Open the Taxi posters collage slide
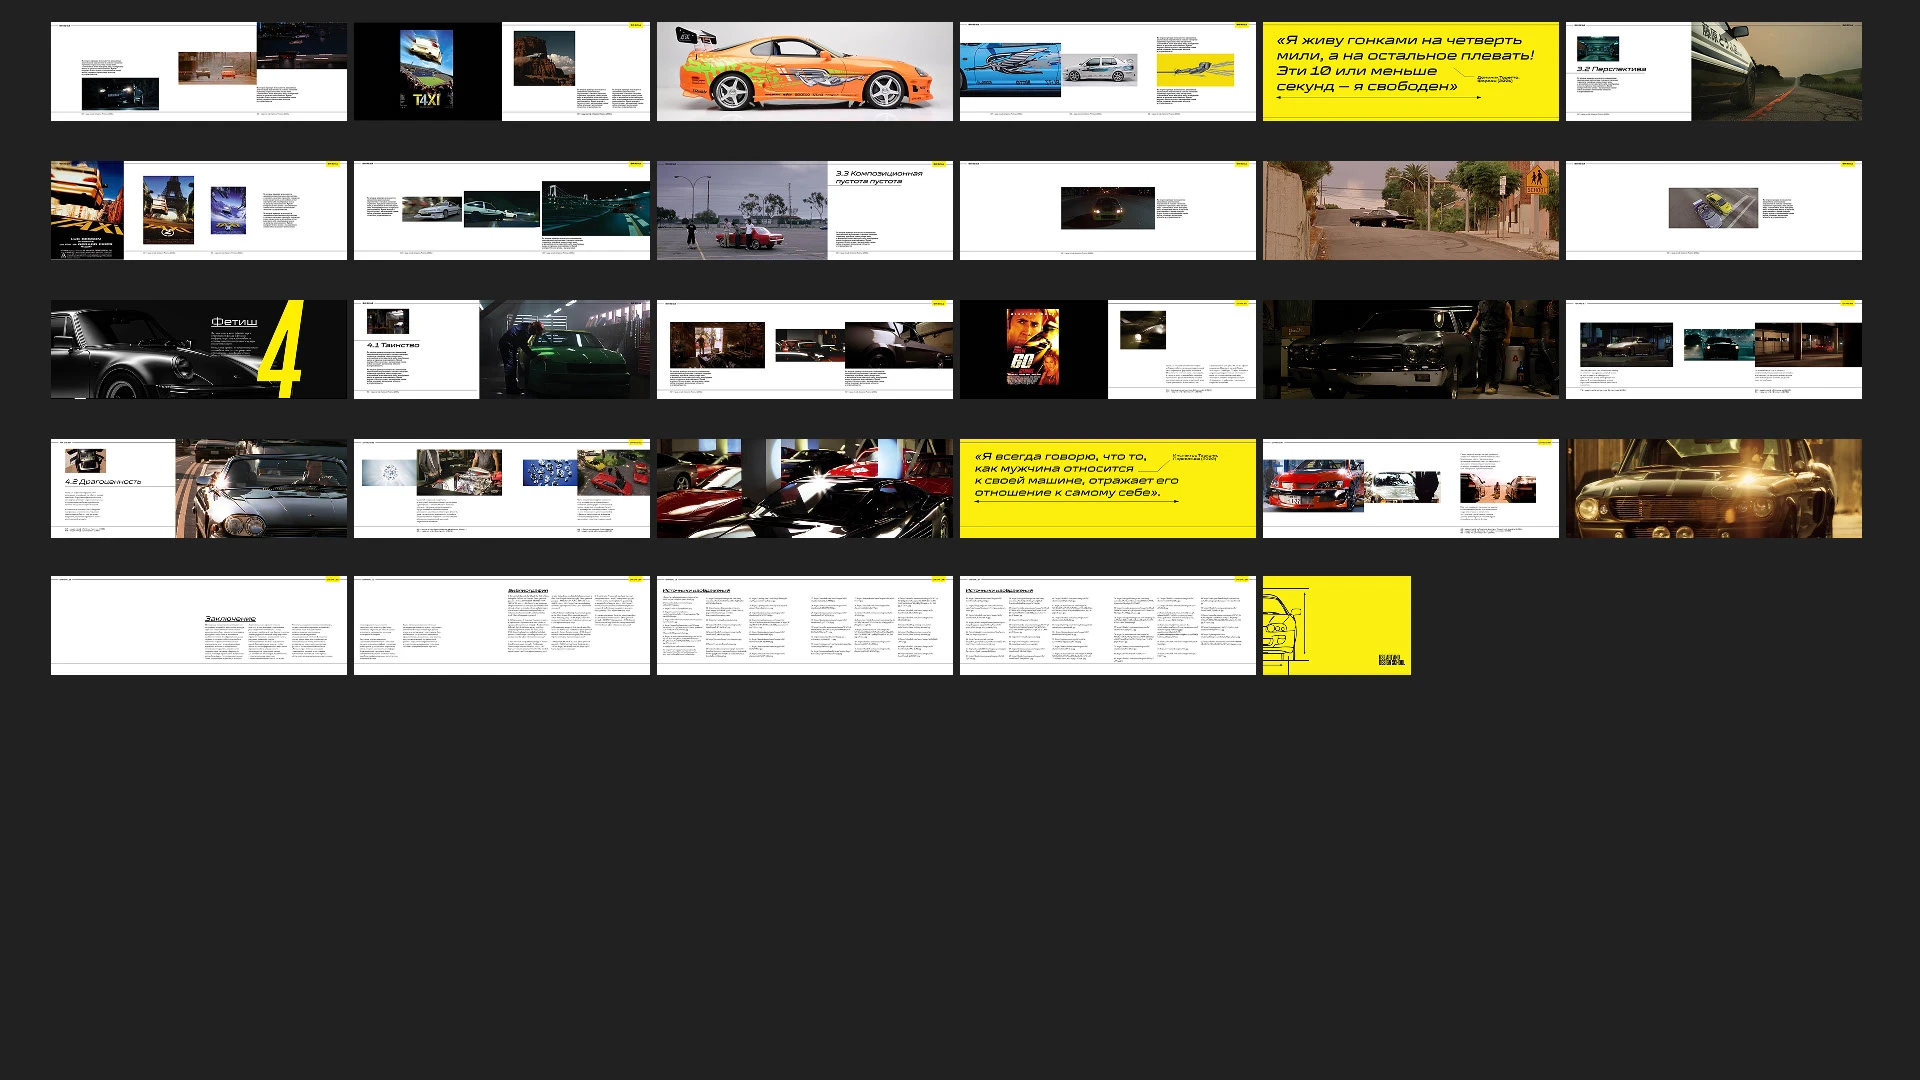This screenshot has height=1080, width=1920. click(198, 210)
